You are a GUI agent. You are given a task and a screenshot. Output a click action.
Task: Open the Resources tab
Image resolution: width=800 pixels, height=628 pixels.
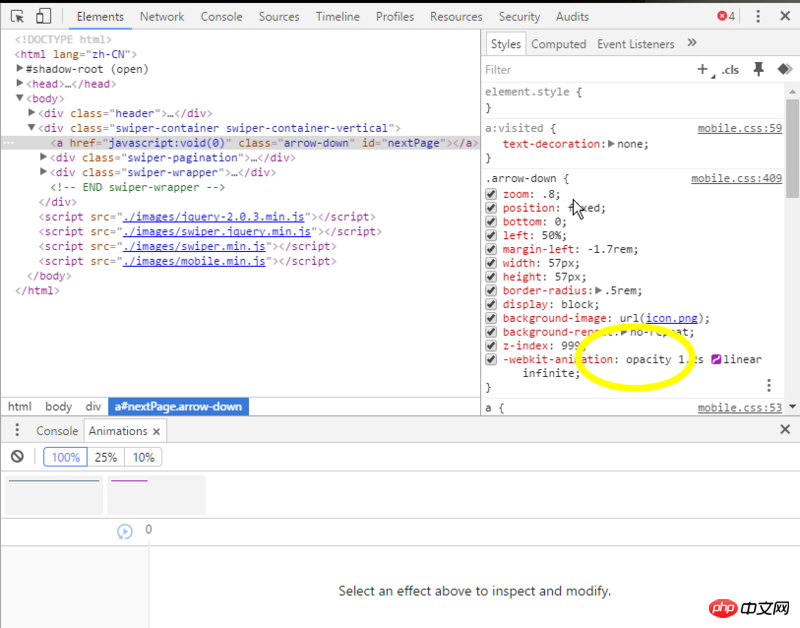[456, 16]
